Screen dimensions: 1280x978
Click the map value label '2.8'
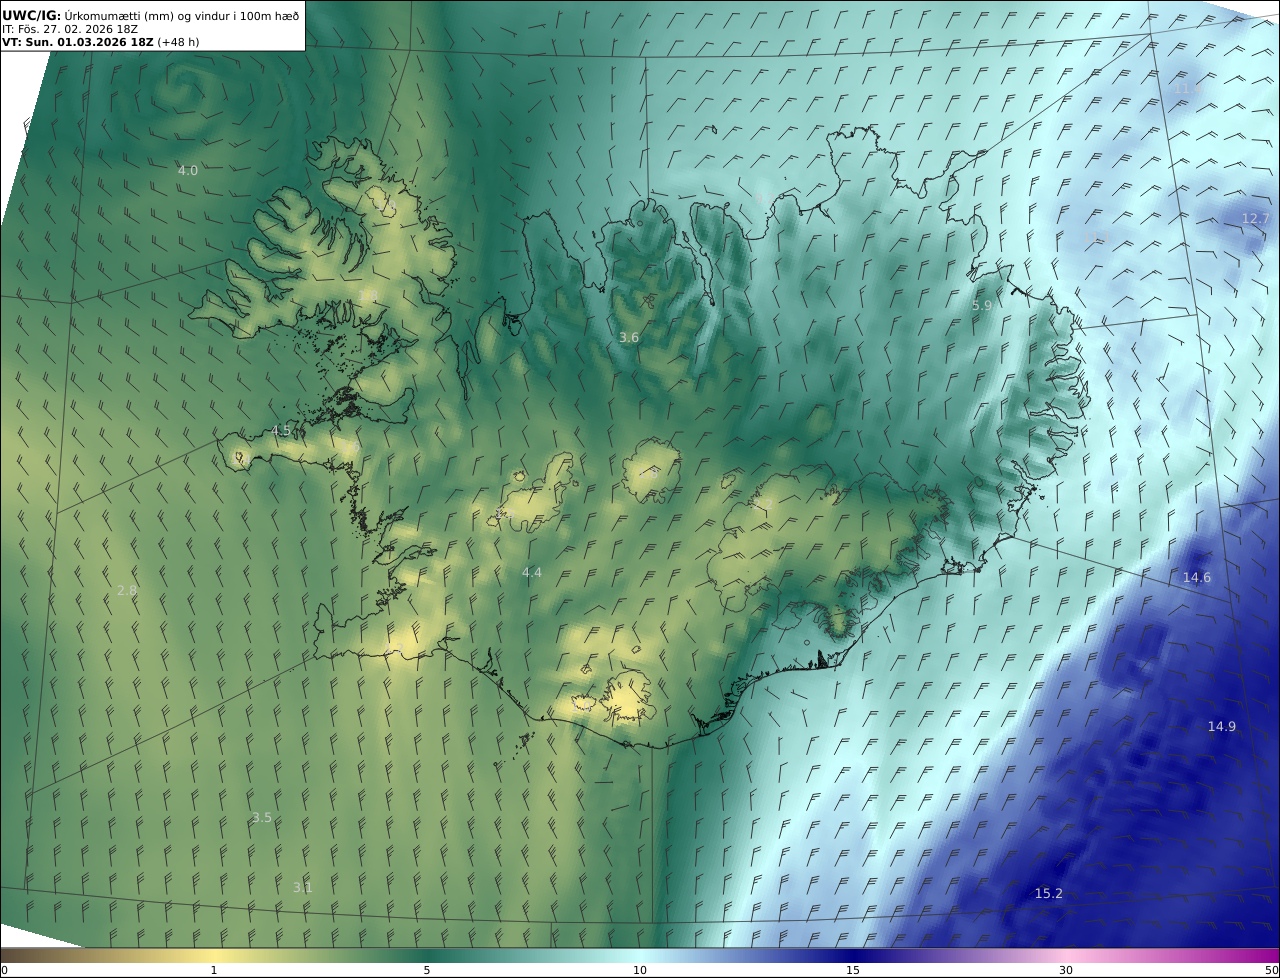point(127,590)
